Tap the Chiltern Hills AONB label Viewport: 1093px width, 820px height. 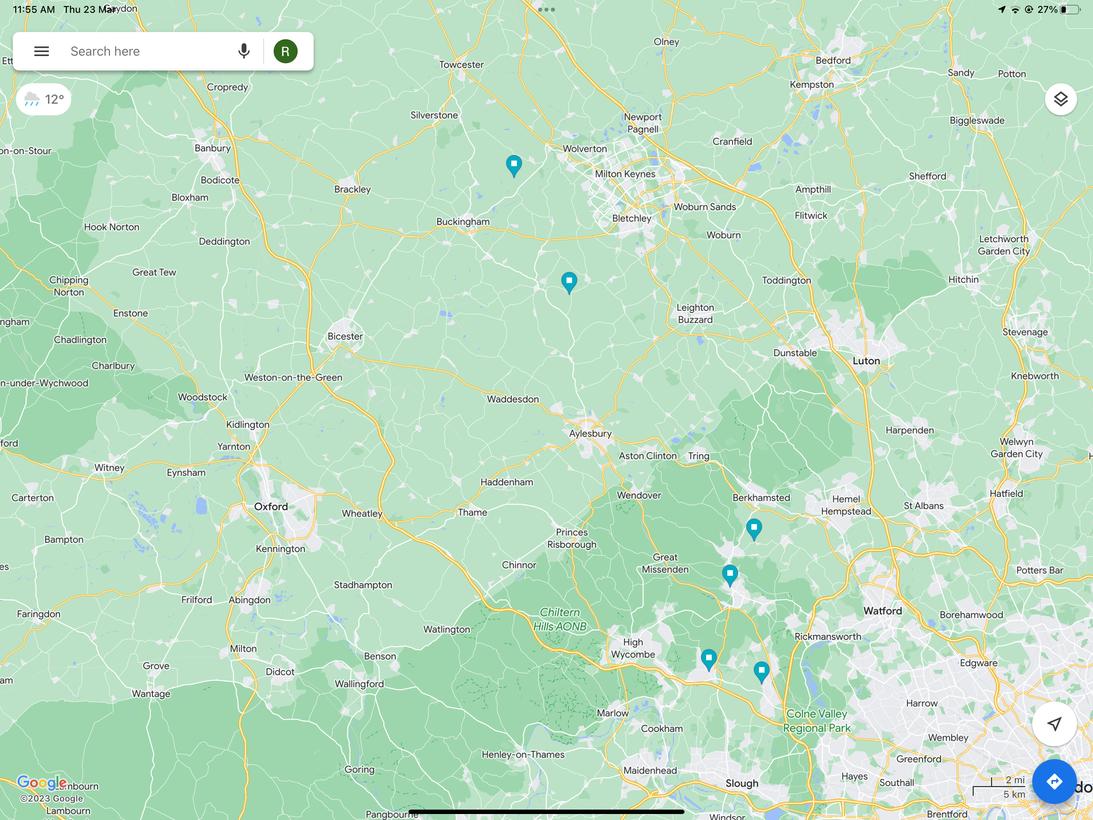click(560, 619)
